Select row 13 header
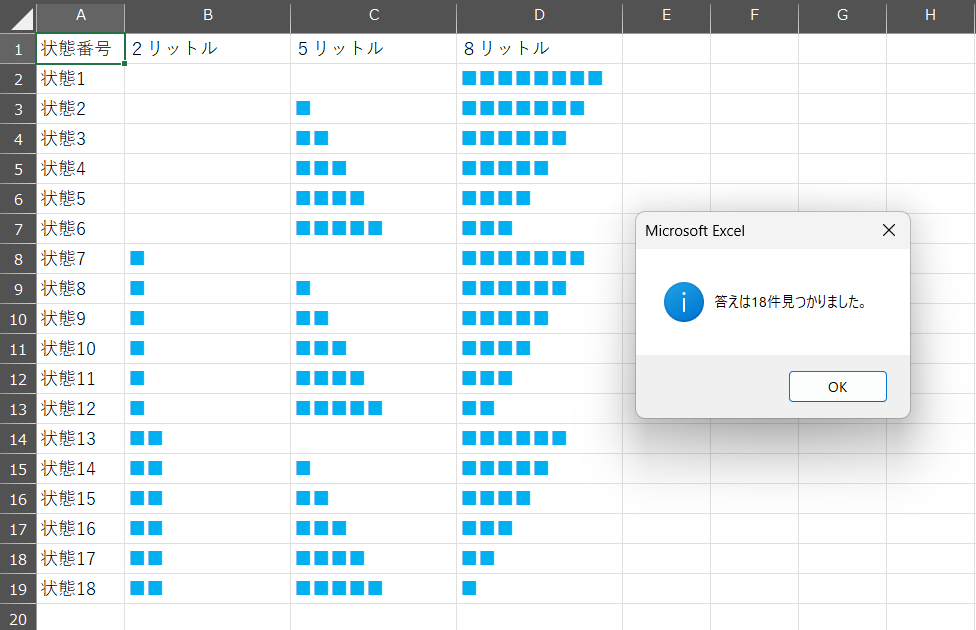 pos(18,409)
